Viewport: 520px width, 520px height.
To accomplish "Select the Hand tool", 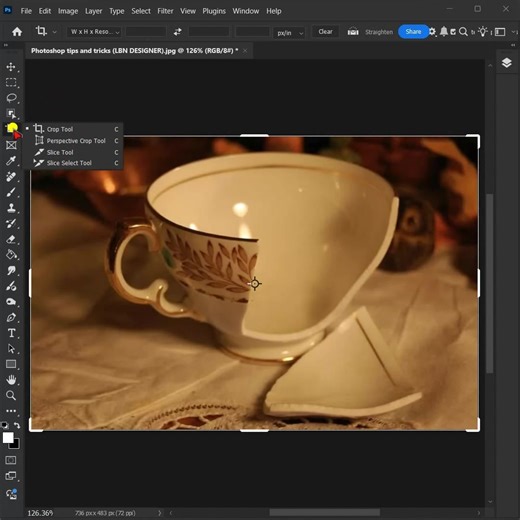I will pyautogui.click(x=11, y=380).
